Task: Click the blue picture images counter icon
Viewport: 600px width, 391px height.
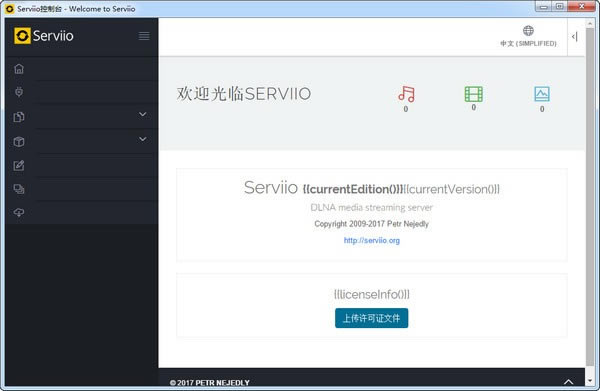Action: [x=542, y=94]
